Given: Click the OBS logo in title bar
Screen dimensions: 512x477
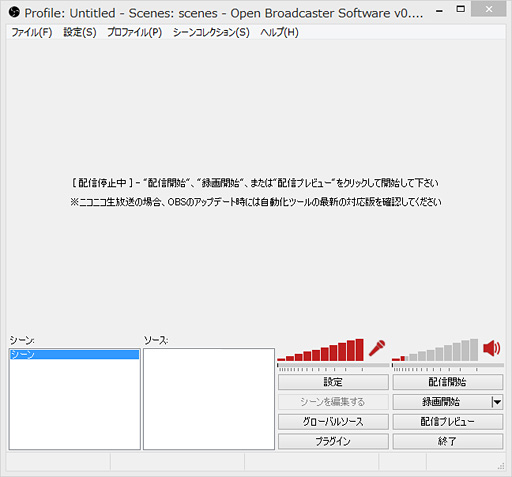Looking at the screenshot, I should [x=14, y=13].
